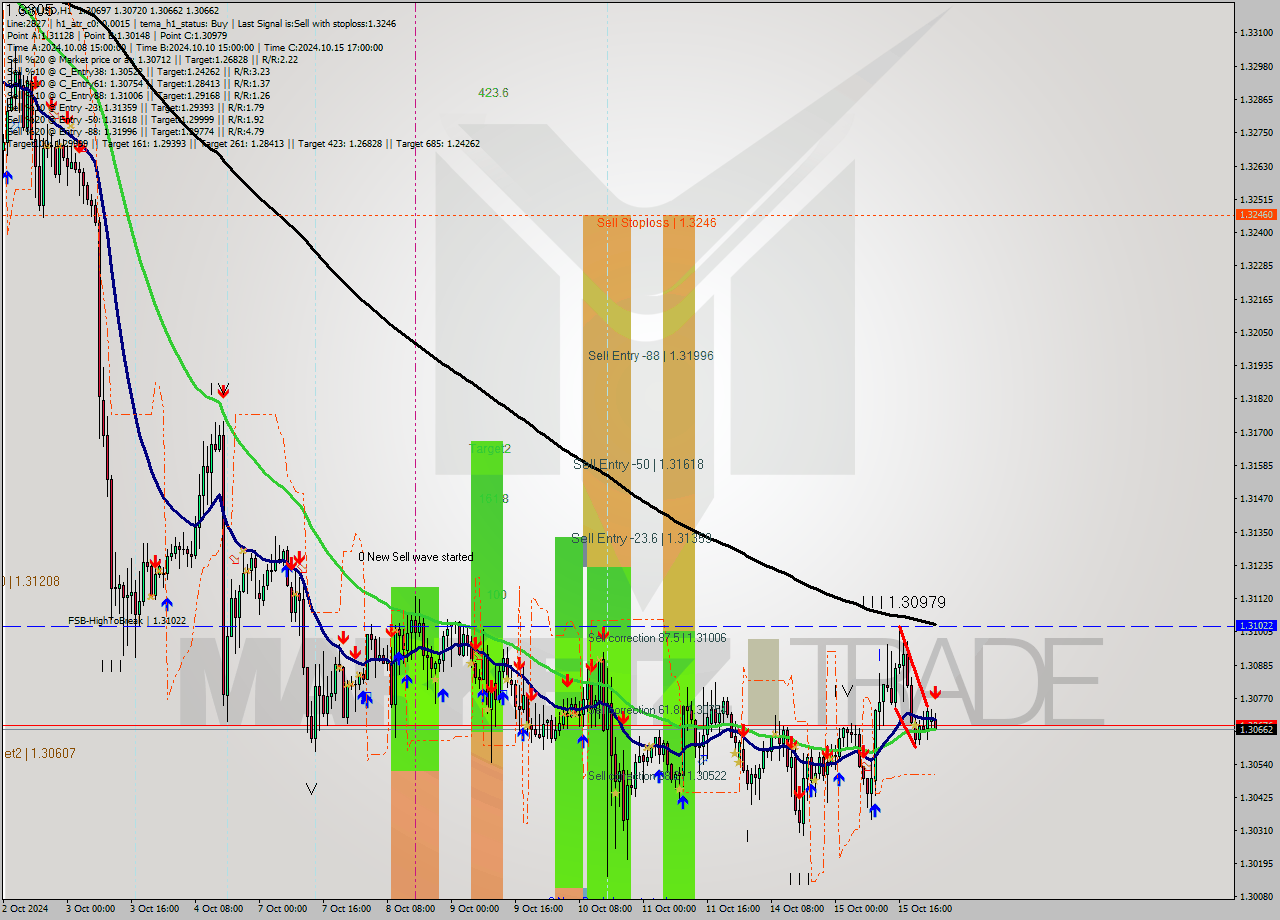Click the '1.30979' point C label
1280x920 pixels.
(917, 603)
